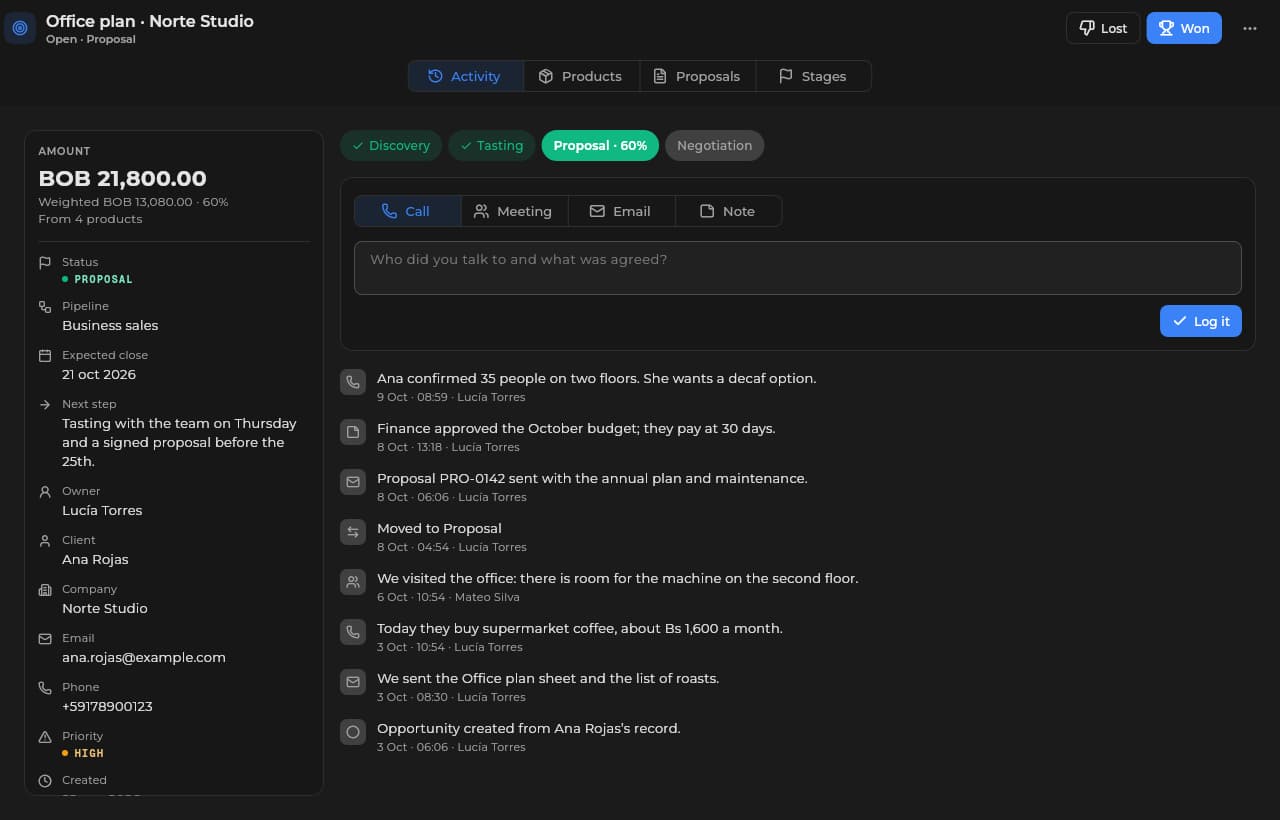Image resolution: width=1280 pixels, height=820 pixels.
Task: Mark the deal as Won
Action: 1184,28
